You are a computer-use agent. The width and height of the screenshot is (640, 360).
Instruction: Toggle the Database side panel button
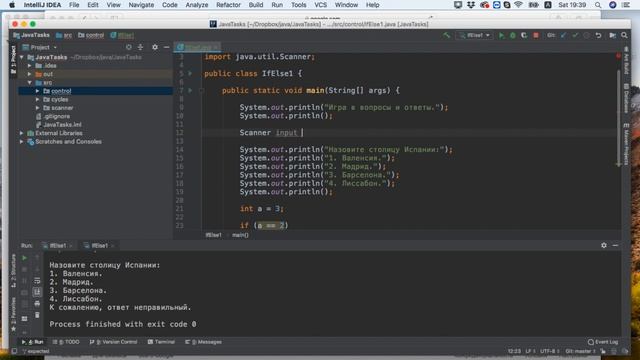coord(626,98)
